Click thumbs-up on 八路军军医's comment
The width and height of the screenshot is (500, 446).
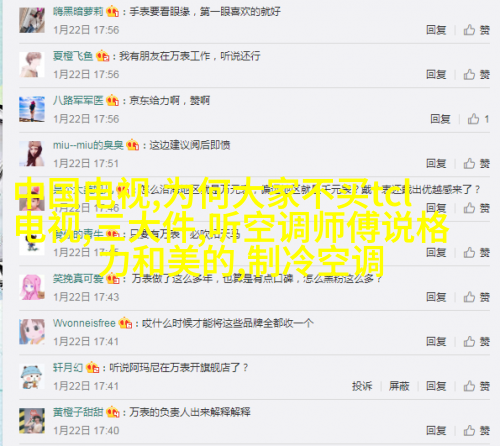(x=478, y=119)
